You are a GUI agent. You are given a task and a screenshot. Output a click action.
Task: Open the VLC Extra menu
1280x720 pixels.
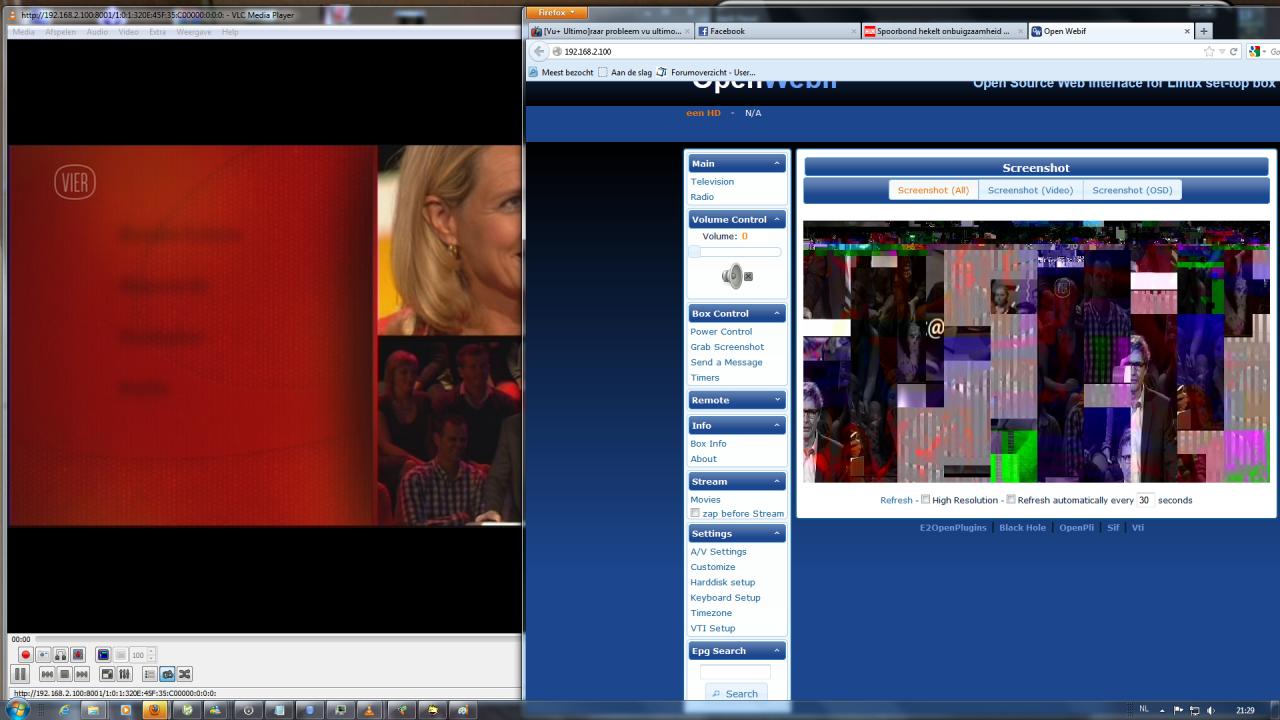tap(158, 32)
